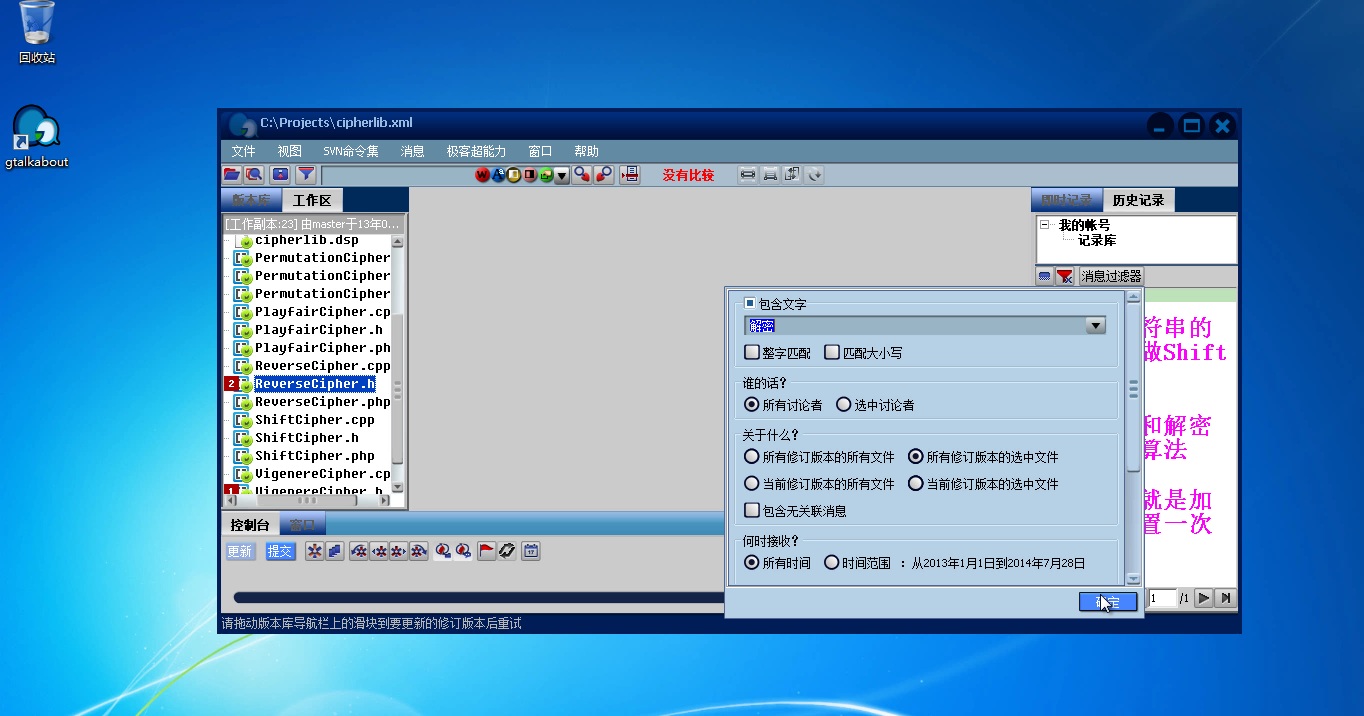Select 当前修订版本的所有文件 radio option
The image size is (1364, 716).
coord(752,484)
